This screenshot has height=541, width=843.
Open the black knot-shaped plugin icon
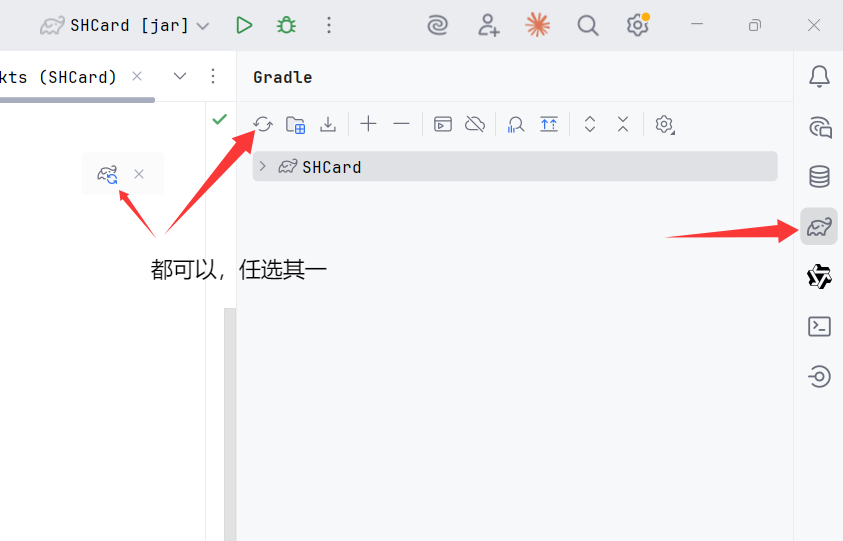pyautogui.click(x=819, y=276)
